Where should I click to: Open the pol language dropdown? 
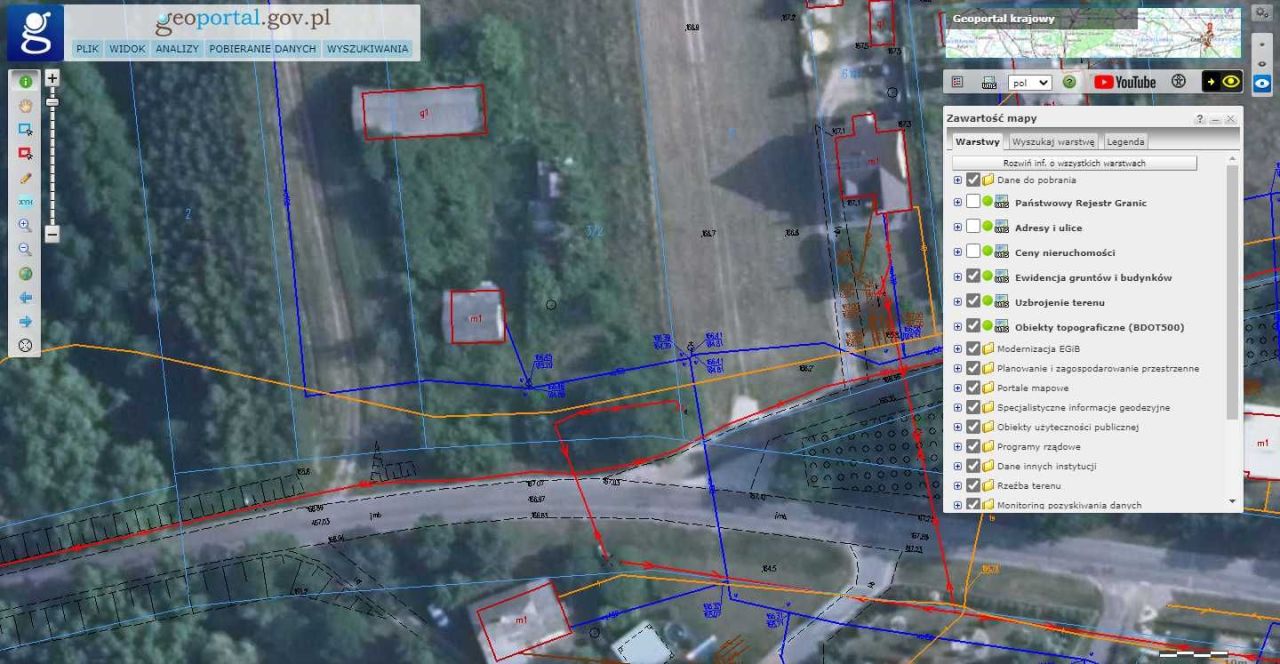pyautogui.click(x=1030, y=83)
